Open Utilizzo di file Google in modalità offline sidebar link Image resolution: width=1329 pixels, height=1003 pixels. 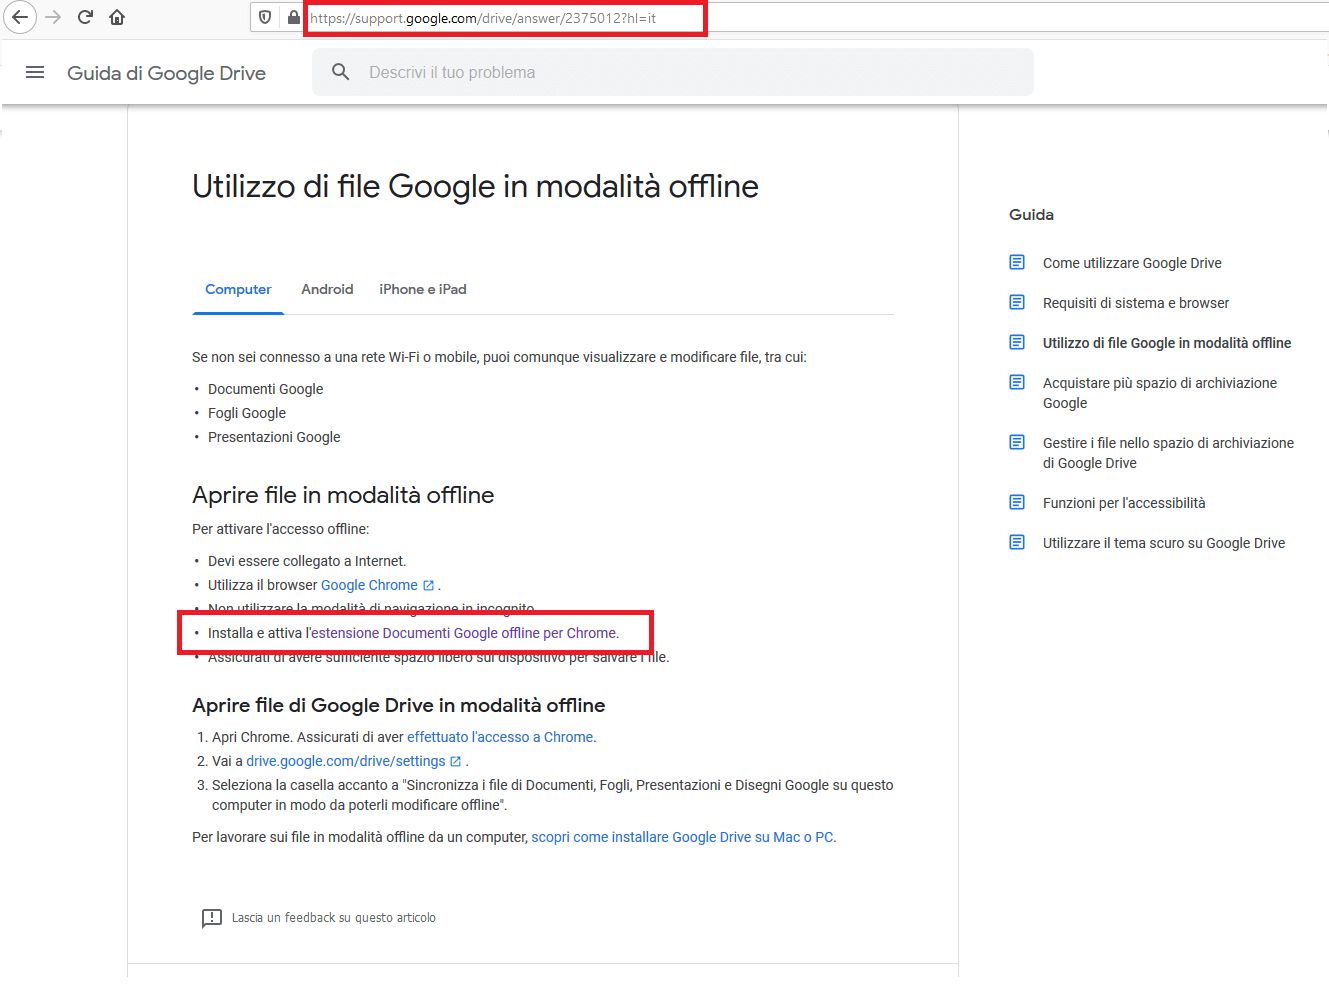[1167, 343]
